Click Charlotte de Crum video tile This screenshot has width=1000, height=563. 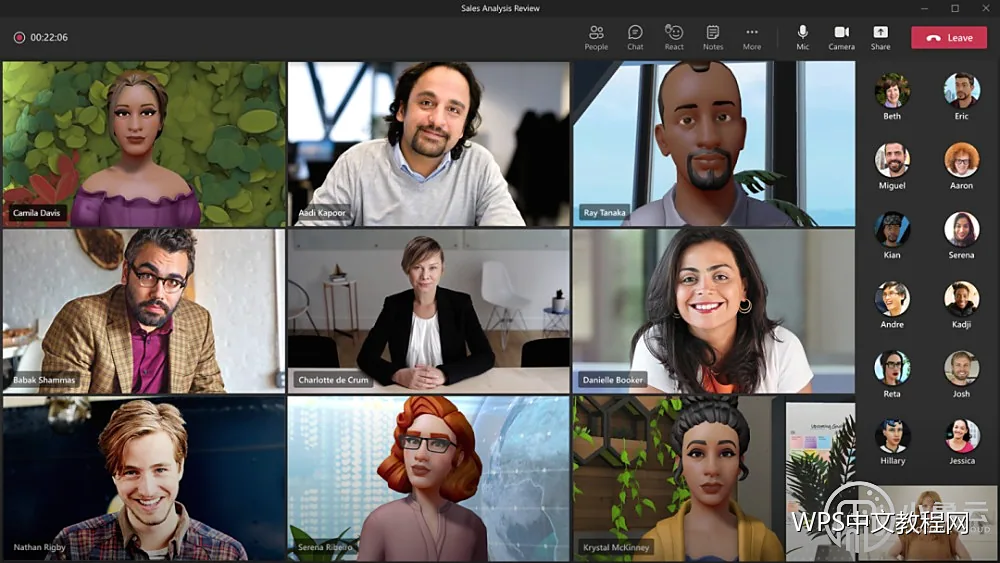pyautogui.click(x=429, y=311)
